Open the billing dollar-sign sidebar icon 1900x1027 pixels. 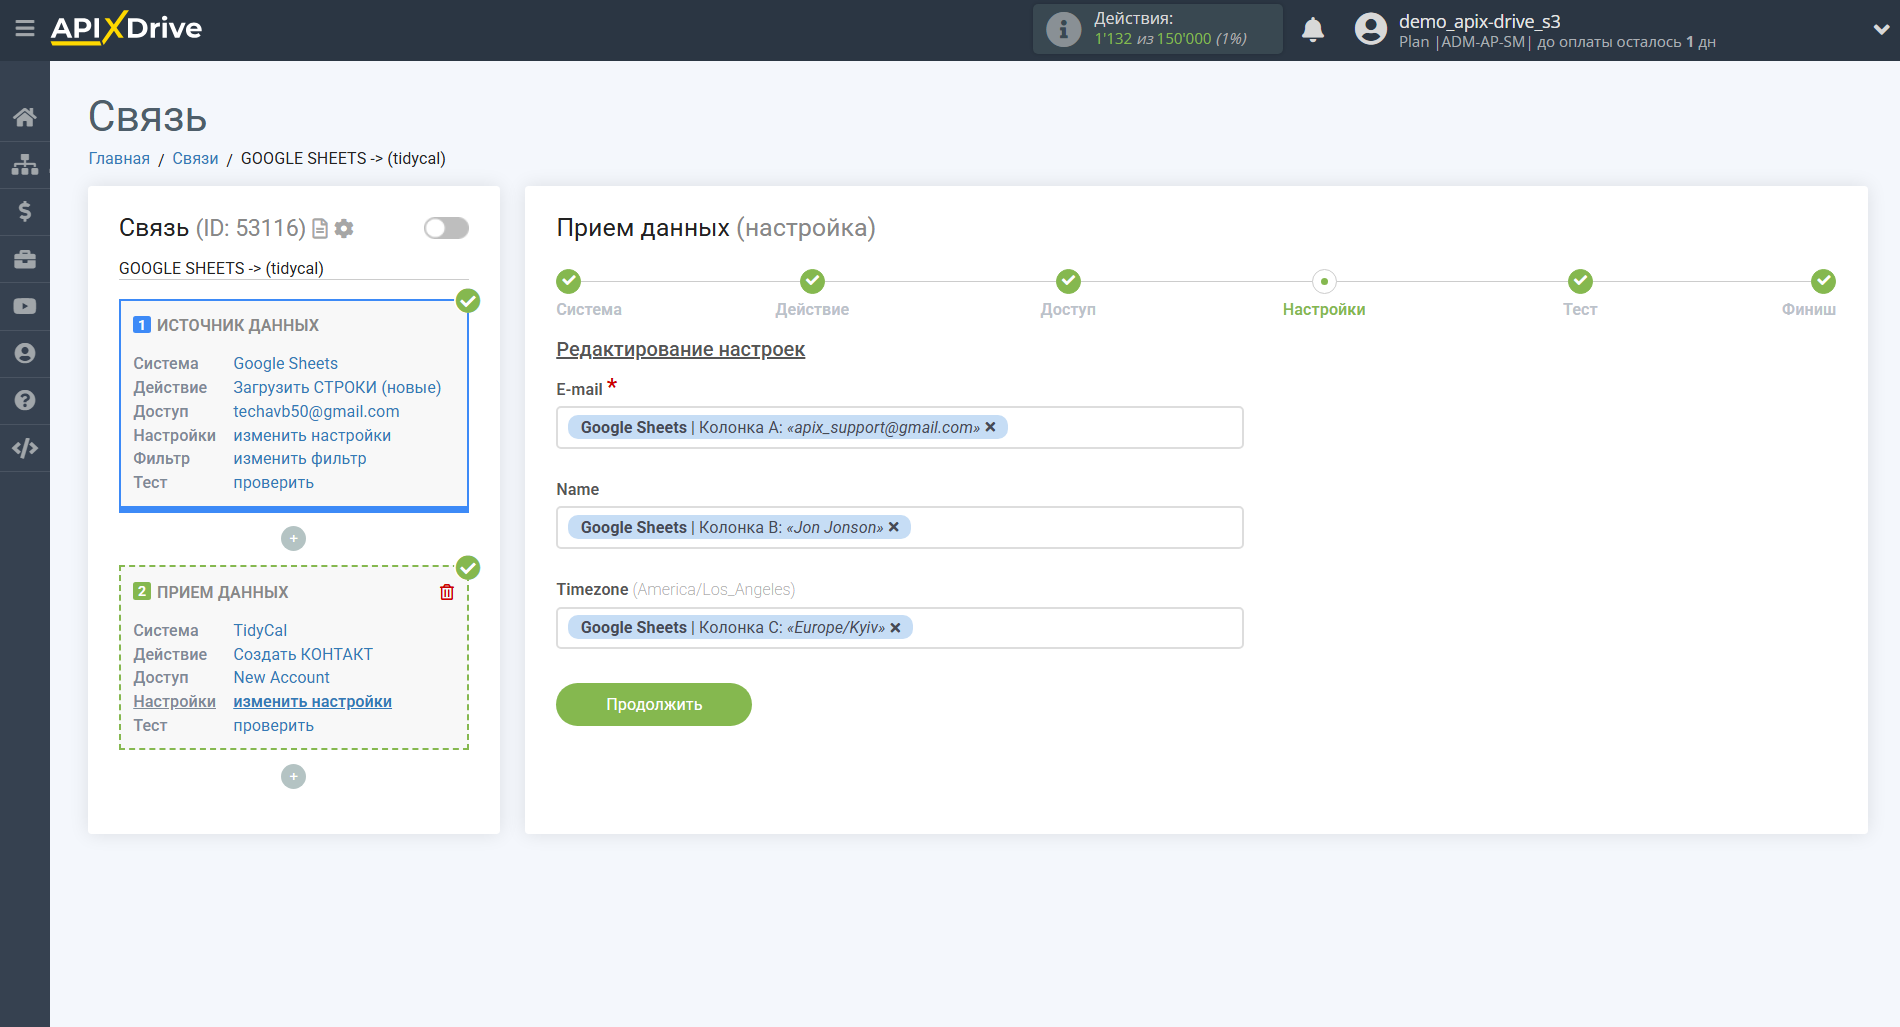point(25,211)
